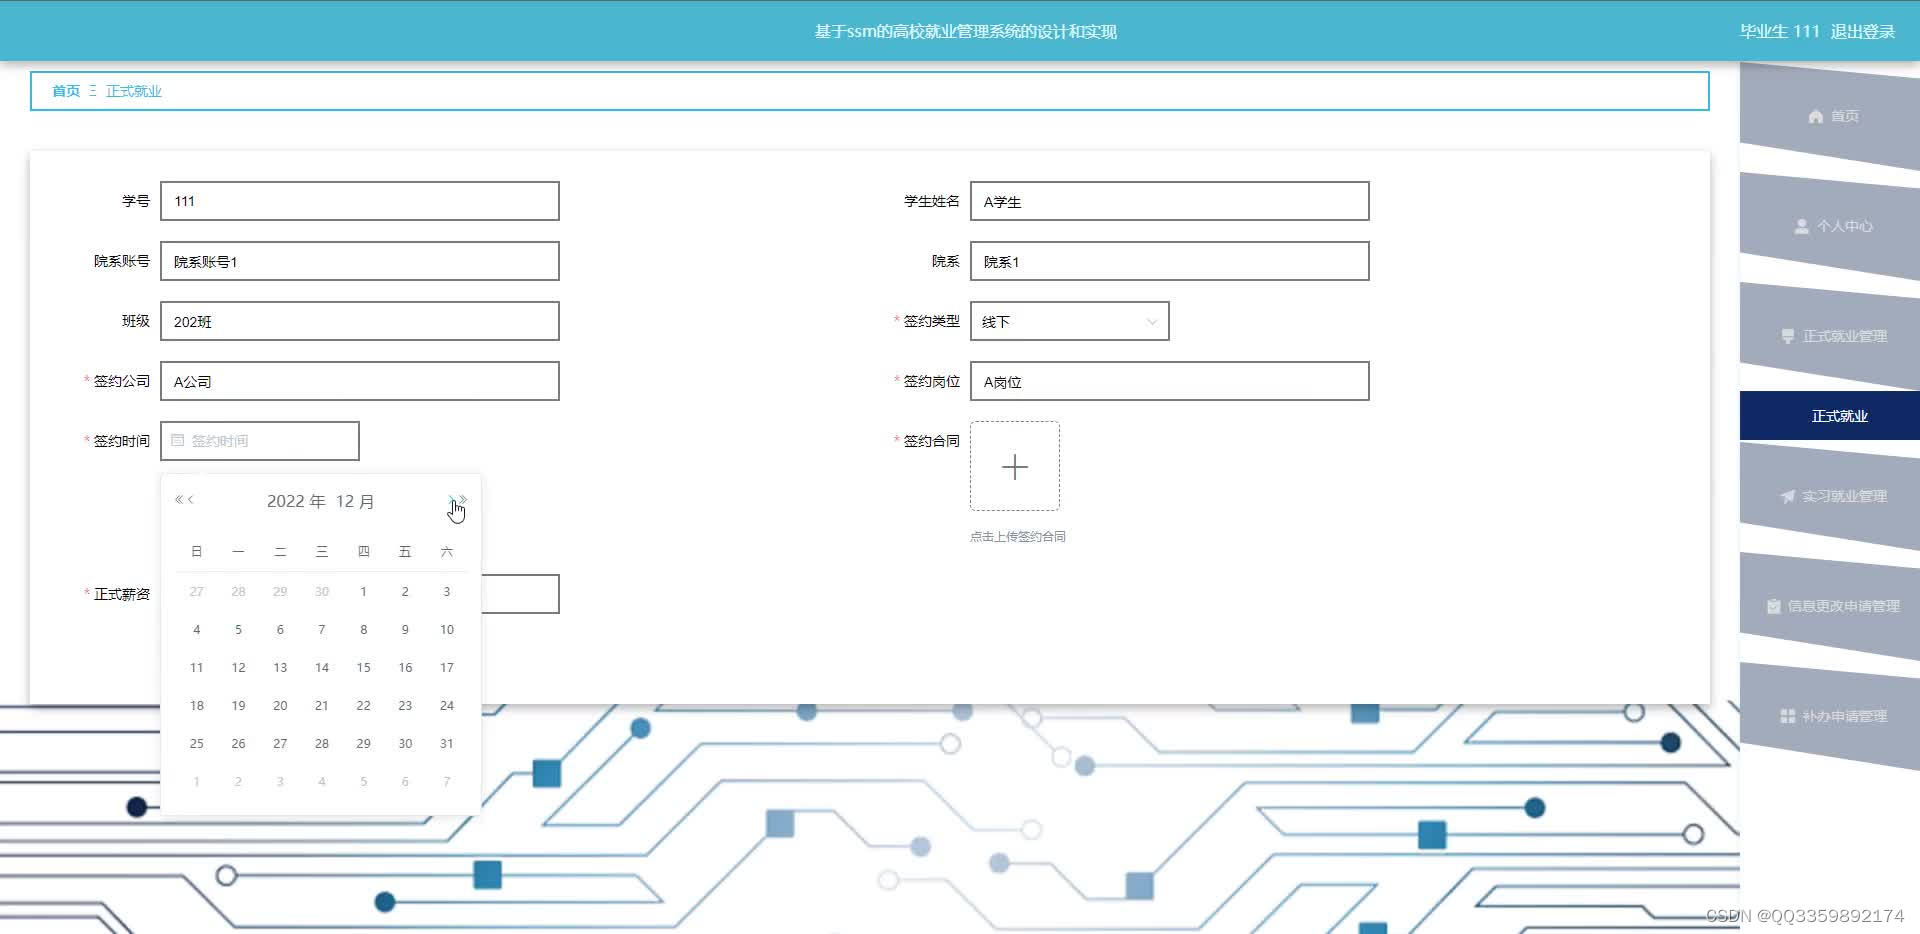The width and height of the screenshot is (1920, 934).
Task: Open 个人中心 in the sidebar
Action: click(x=1830, y=226)
